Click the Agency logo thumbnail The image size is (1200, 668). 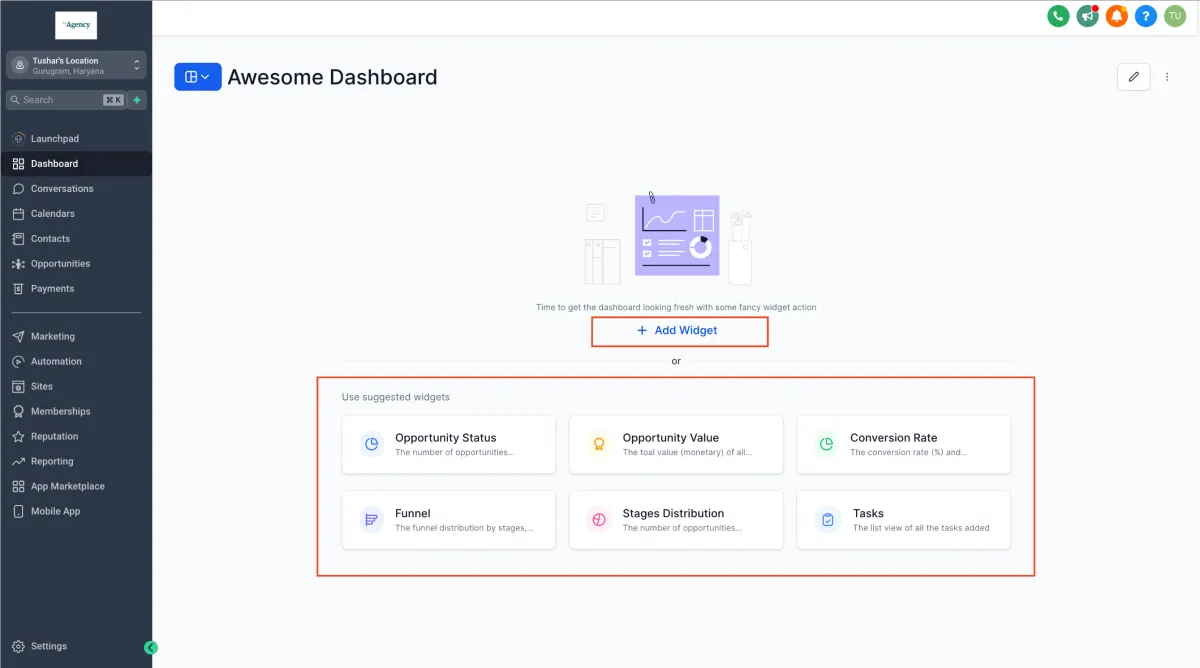[x=76, y=25]
